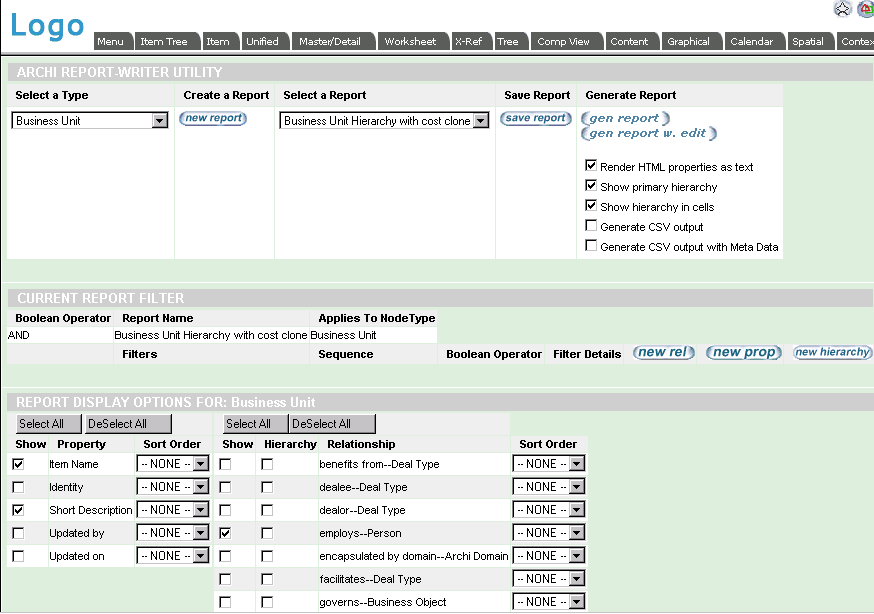
Task: Switch to the Worksheet tab
Action: click(413, 41)
